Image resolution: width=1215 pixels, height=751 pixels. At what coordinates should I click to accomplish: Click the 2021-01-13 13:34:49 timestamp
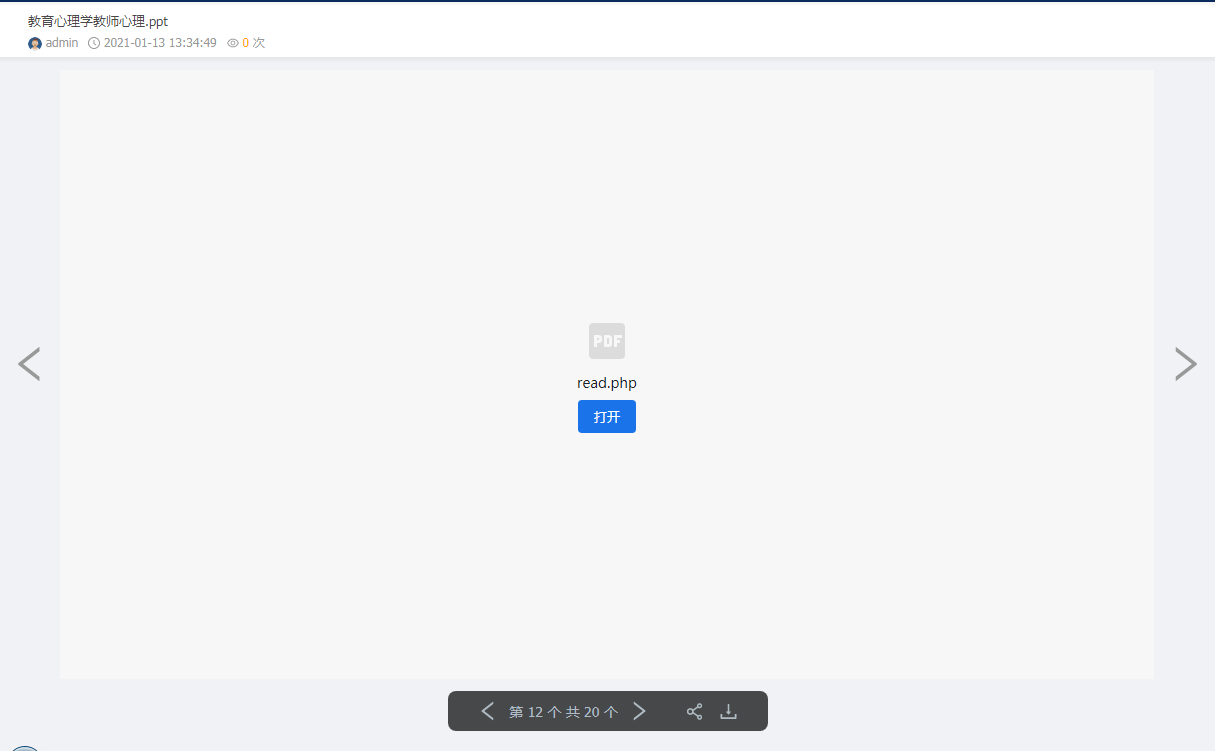coord(160,43)
